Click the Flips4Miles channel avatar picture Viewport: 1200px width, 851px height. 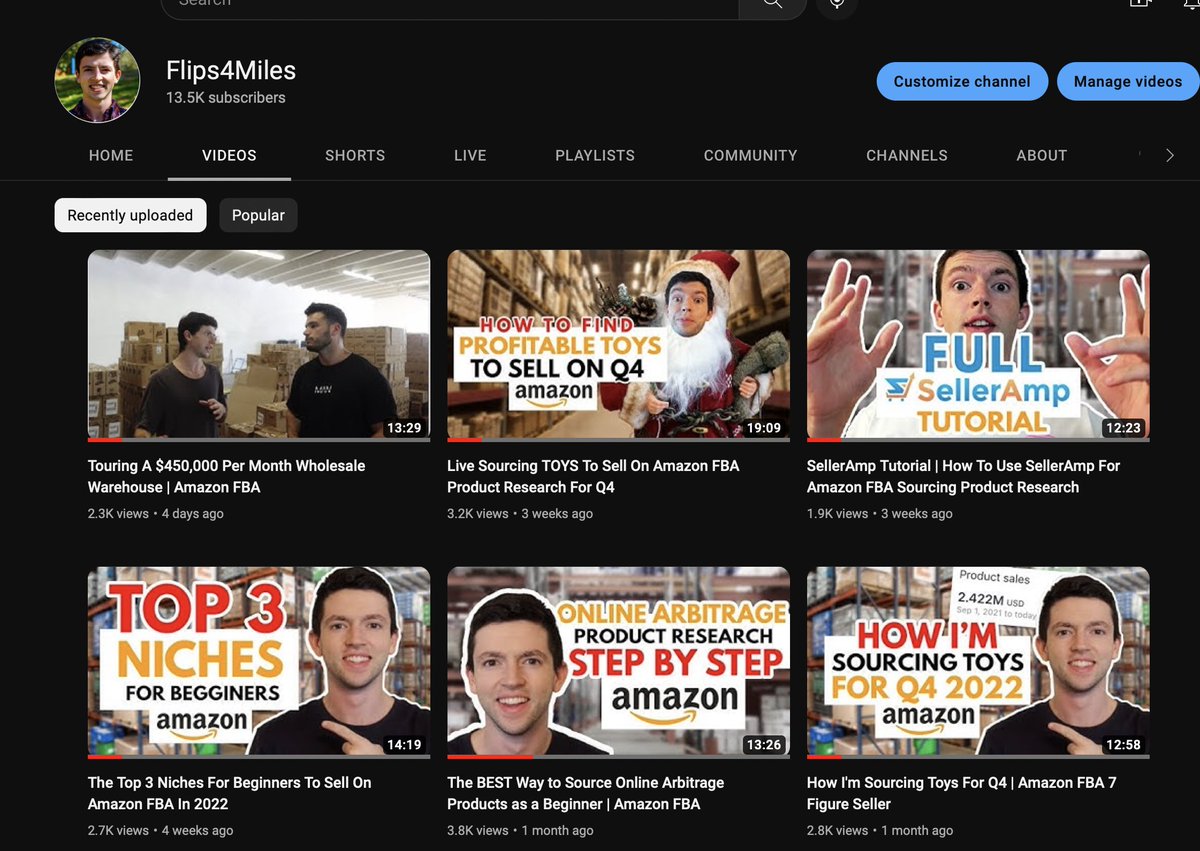click(x=97, y=80)
